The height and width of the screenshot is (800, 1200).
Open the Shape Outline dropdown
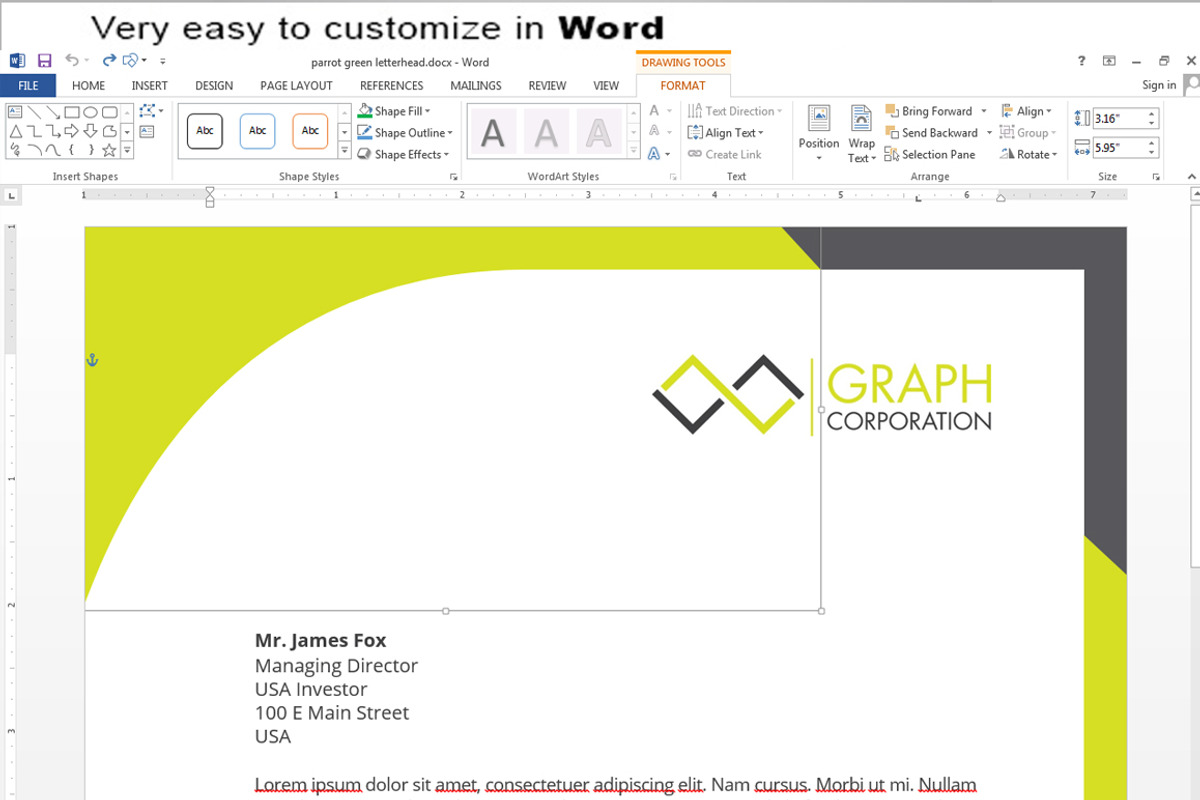[405, 133]
